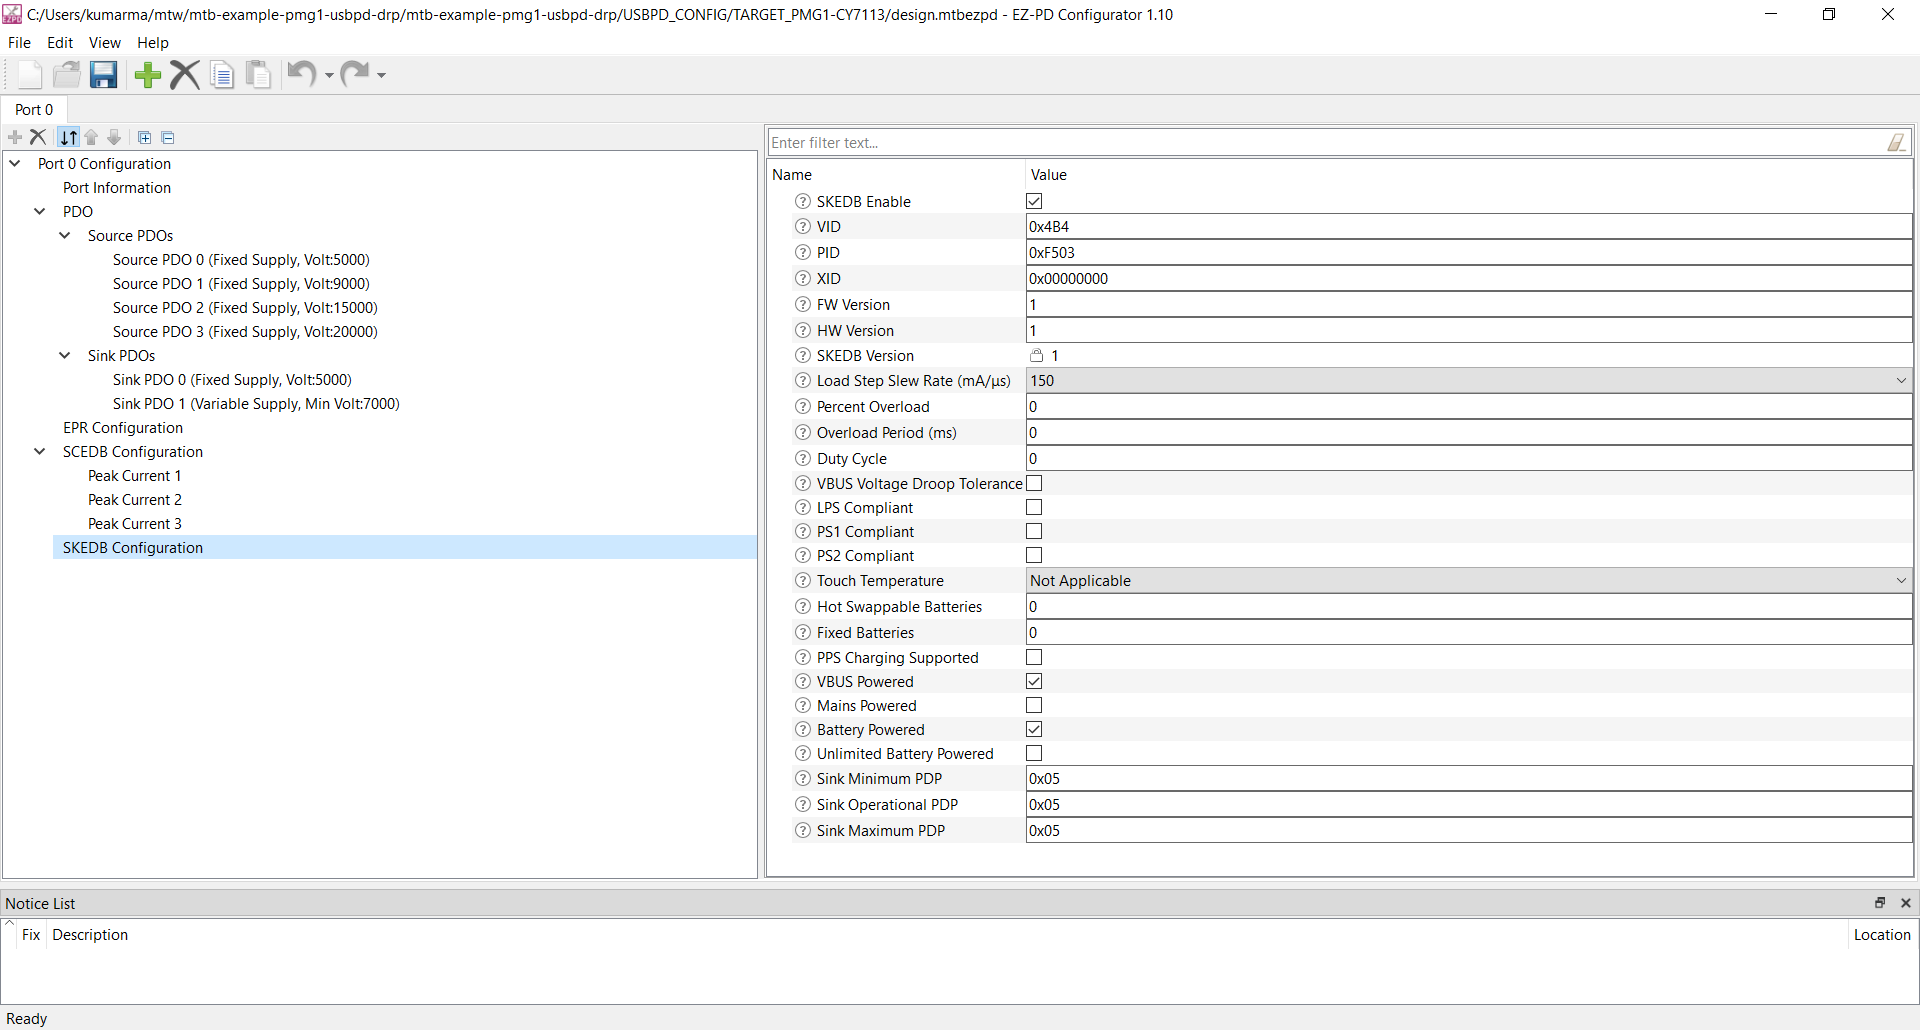
Task: Click the Copy toolbar icon
Action: [x=223, y=75]
